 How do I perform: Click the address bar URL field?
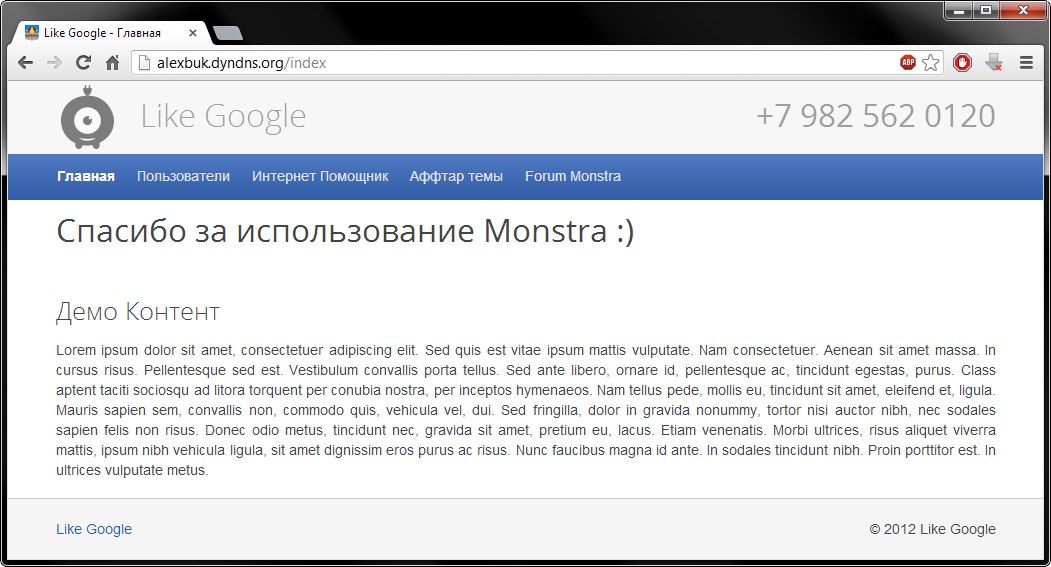point(500,63)
